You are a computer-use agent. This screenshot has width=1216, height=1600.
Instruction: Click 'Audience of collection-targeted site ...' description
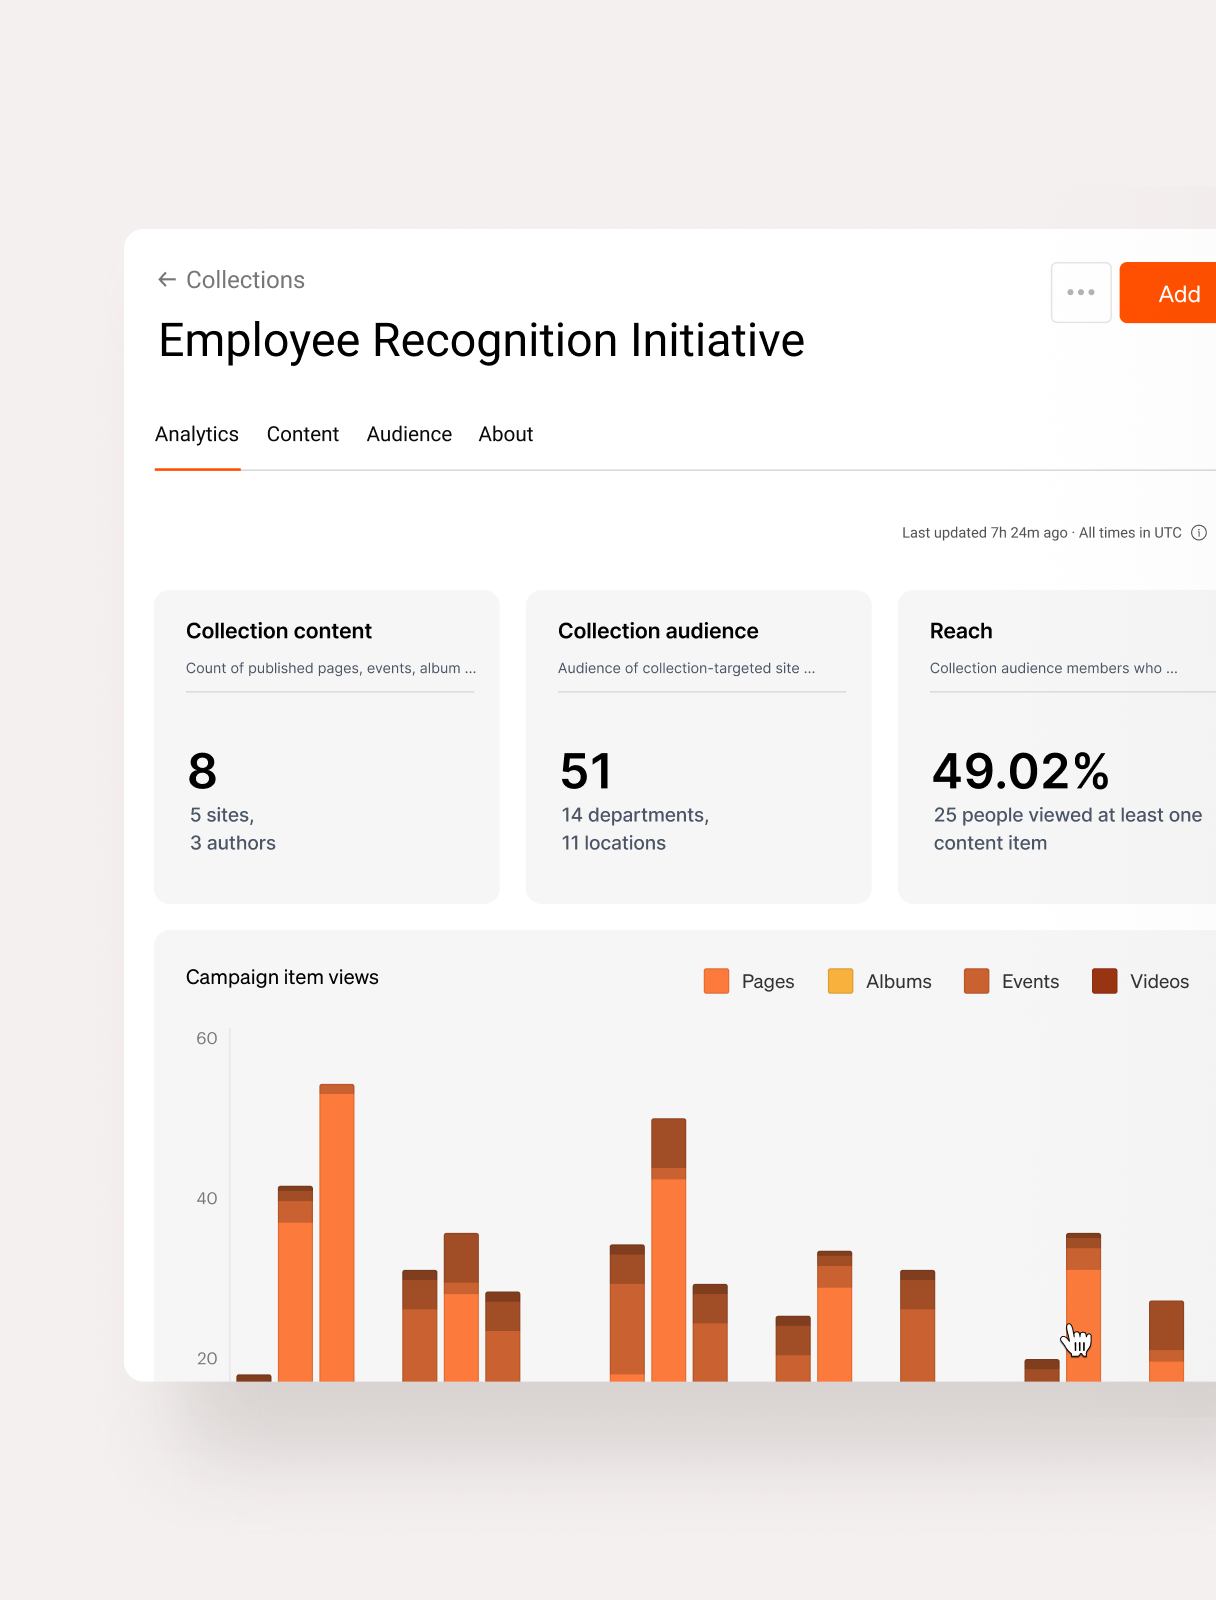pyautogui.click(x=687, y=668)
